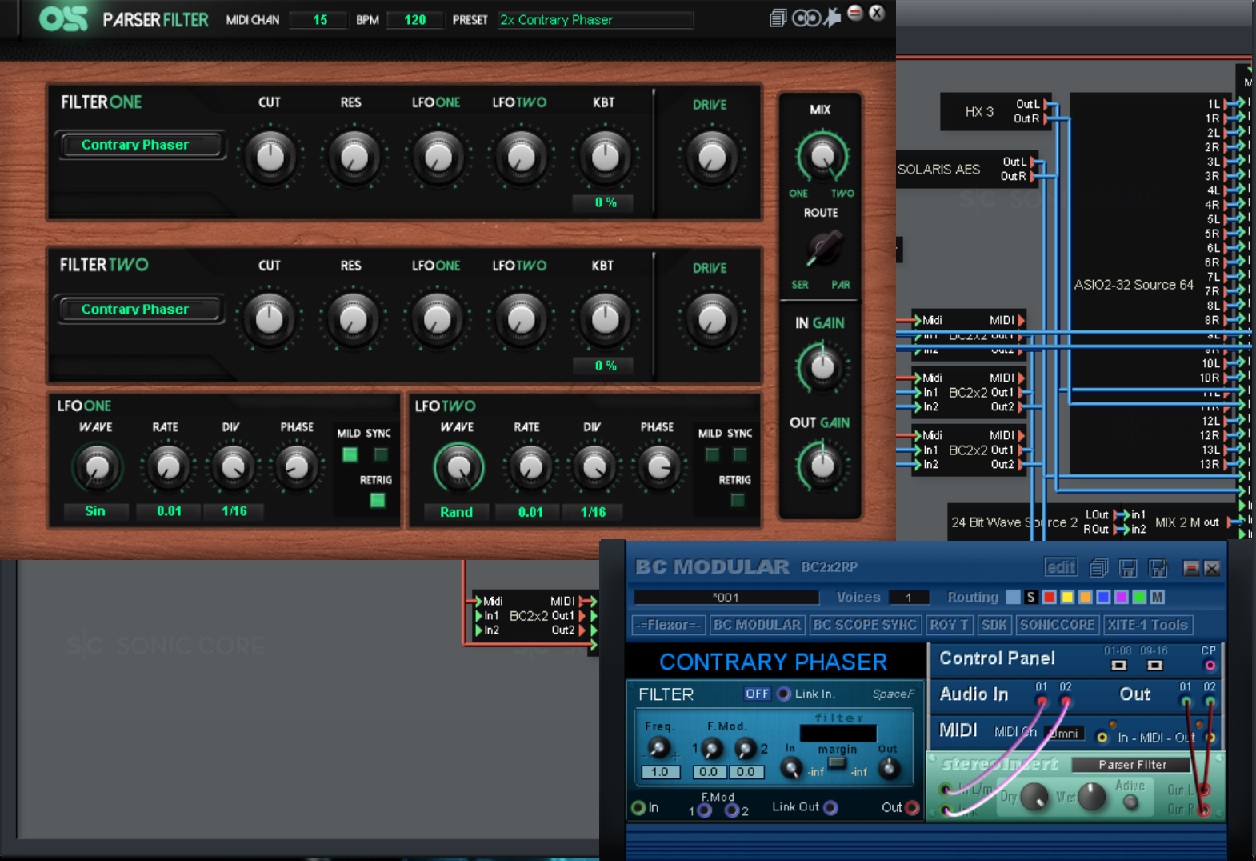Click the preset list icon in Parser Filter header

click(x=780, y=17)
